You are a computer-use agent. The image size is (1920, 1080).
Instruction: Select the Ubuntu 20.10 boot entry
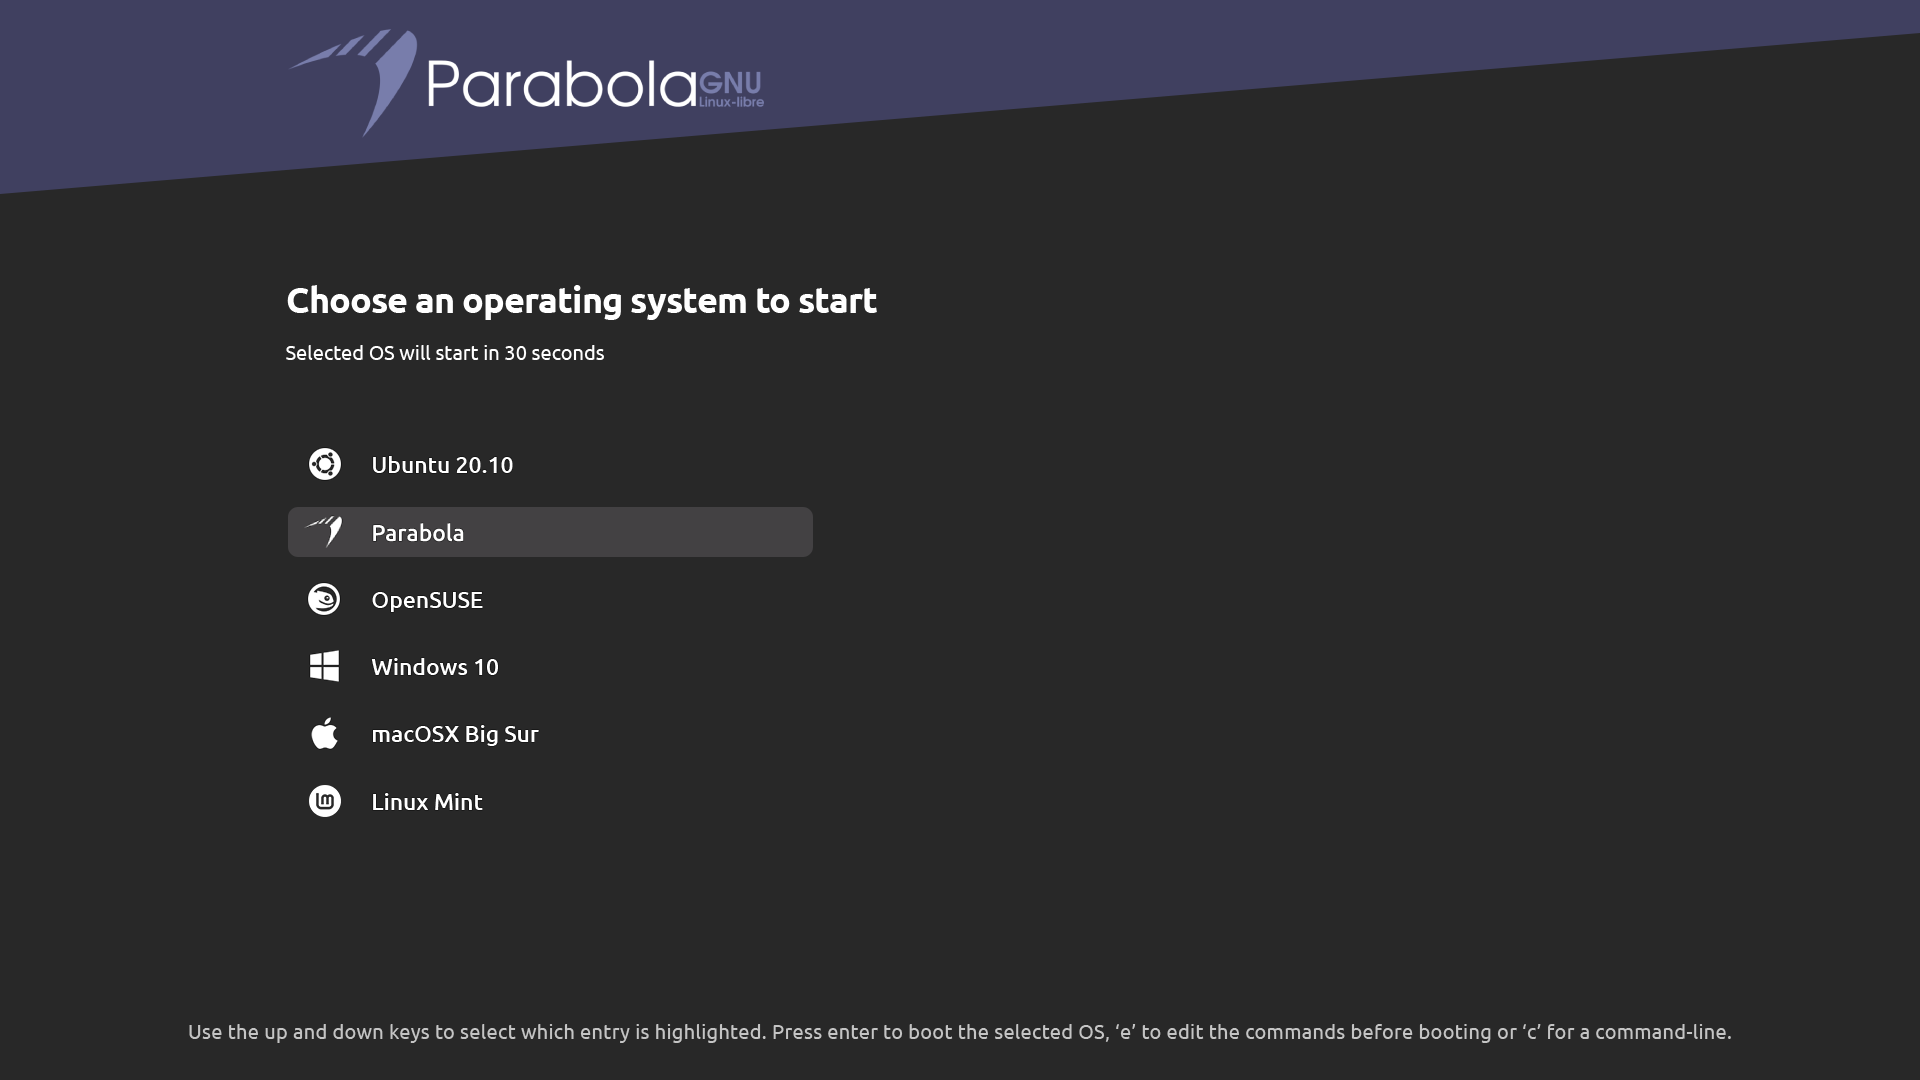(x=550, y=465)
